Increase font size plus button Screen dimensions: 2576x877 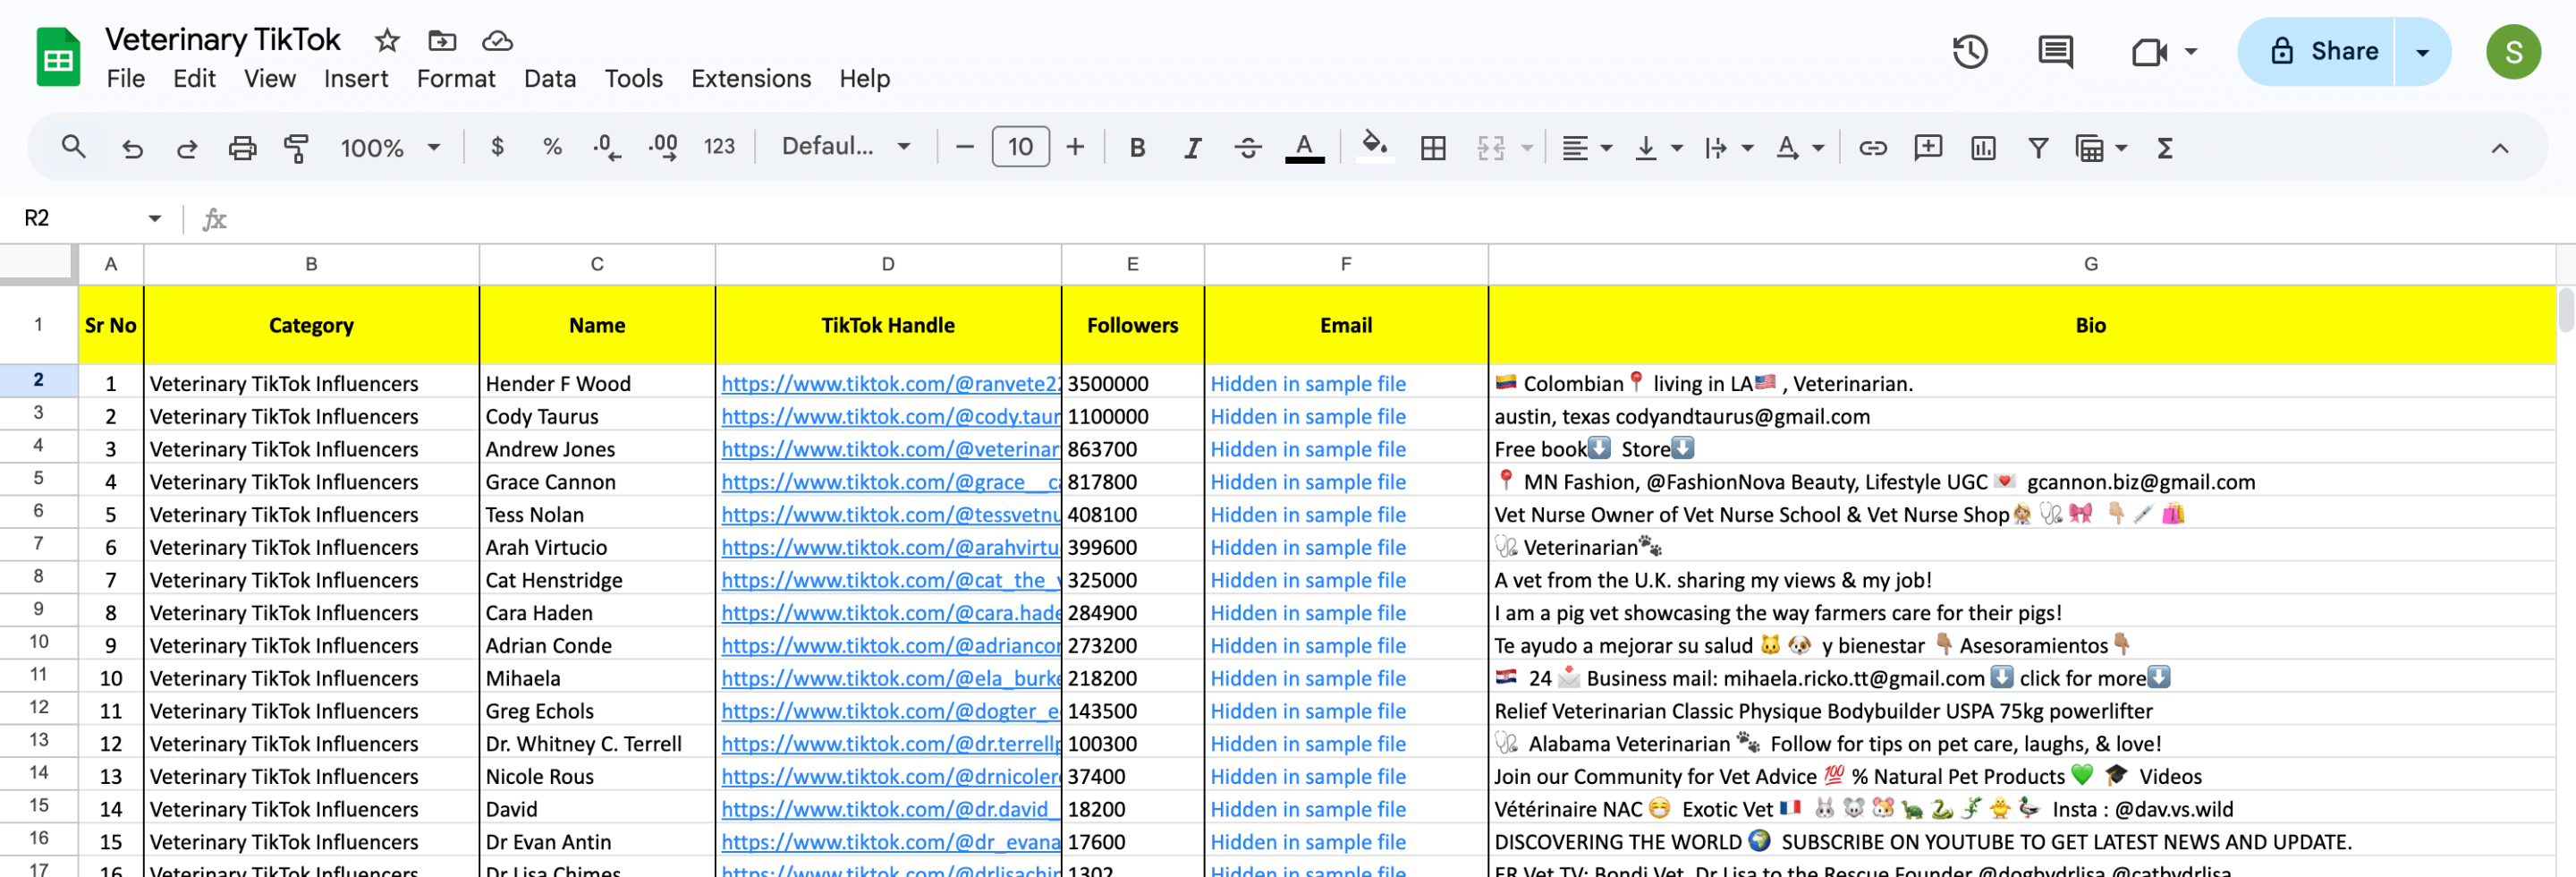pyautogui.click(x=1075, y=147)
